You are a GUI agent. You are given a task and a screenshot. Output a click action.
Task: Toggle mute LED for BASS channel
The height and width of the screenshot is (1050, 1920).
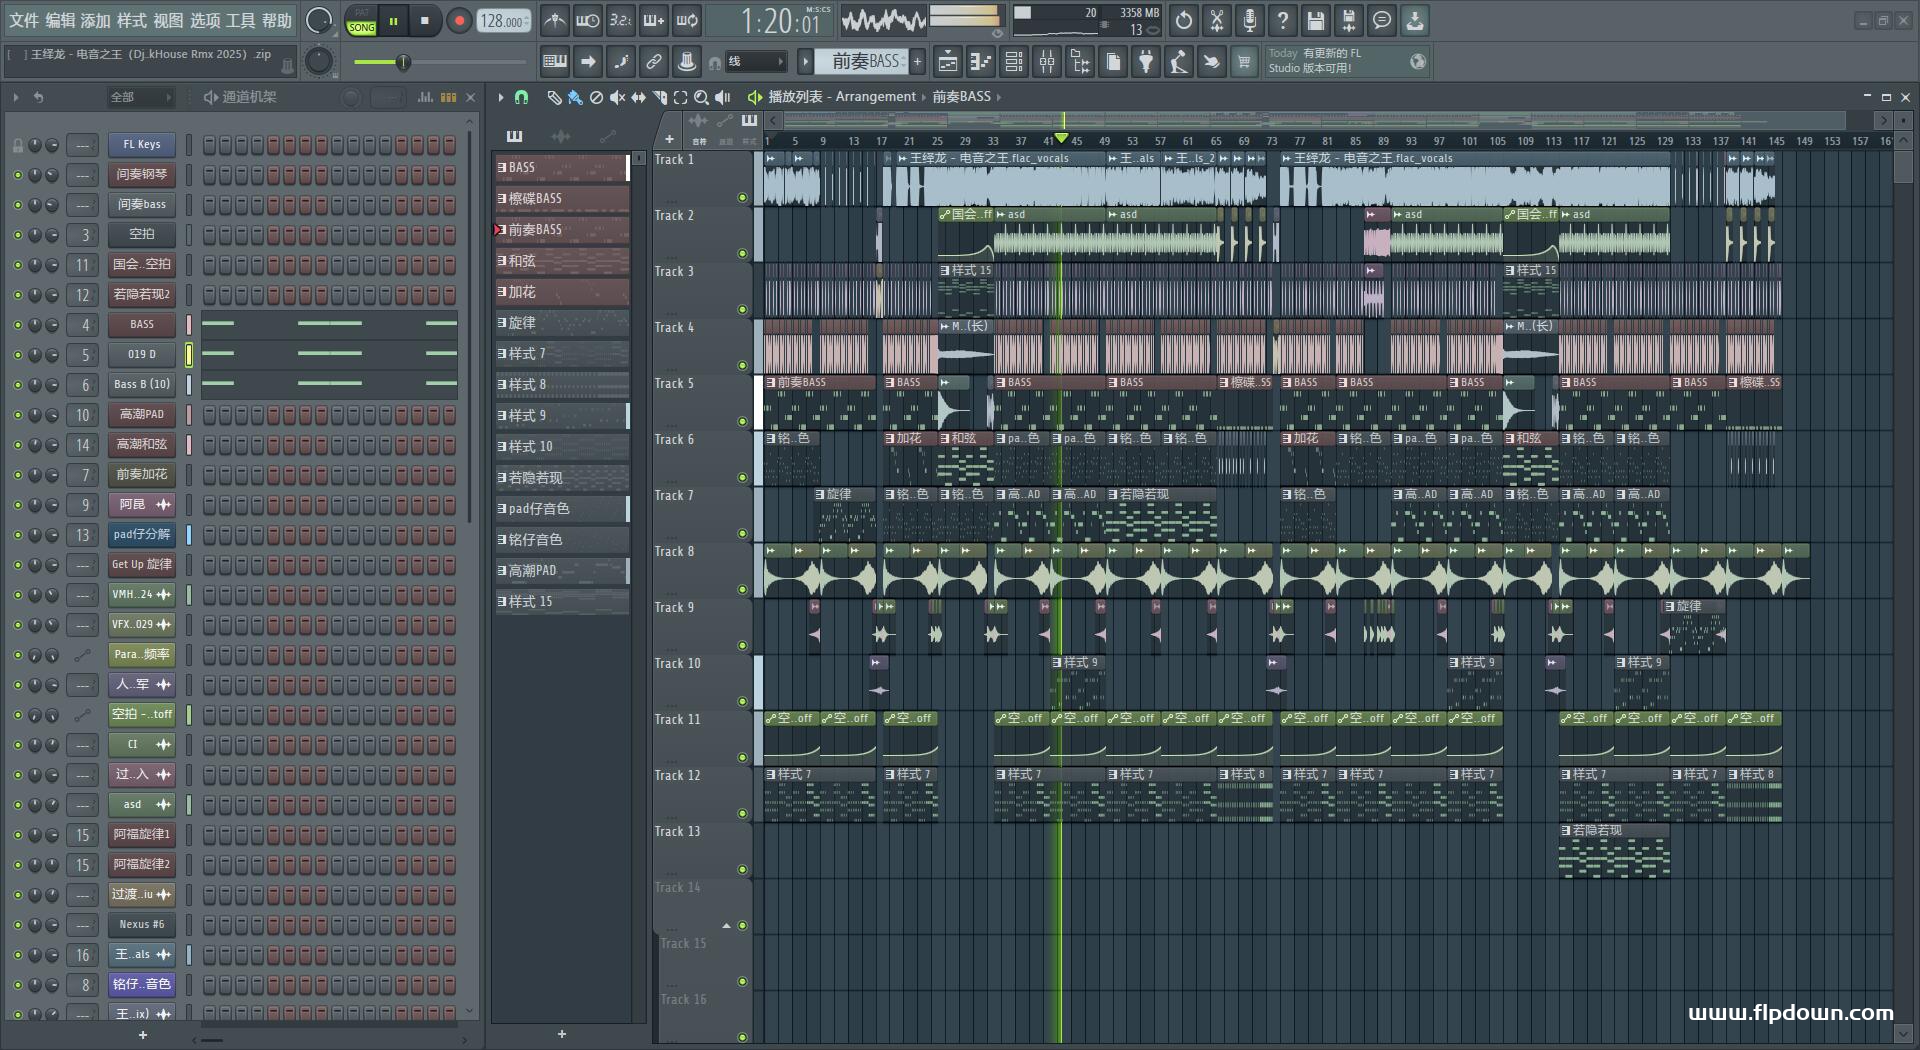17,325
